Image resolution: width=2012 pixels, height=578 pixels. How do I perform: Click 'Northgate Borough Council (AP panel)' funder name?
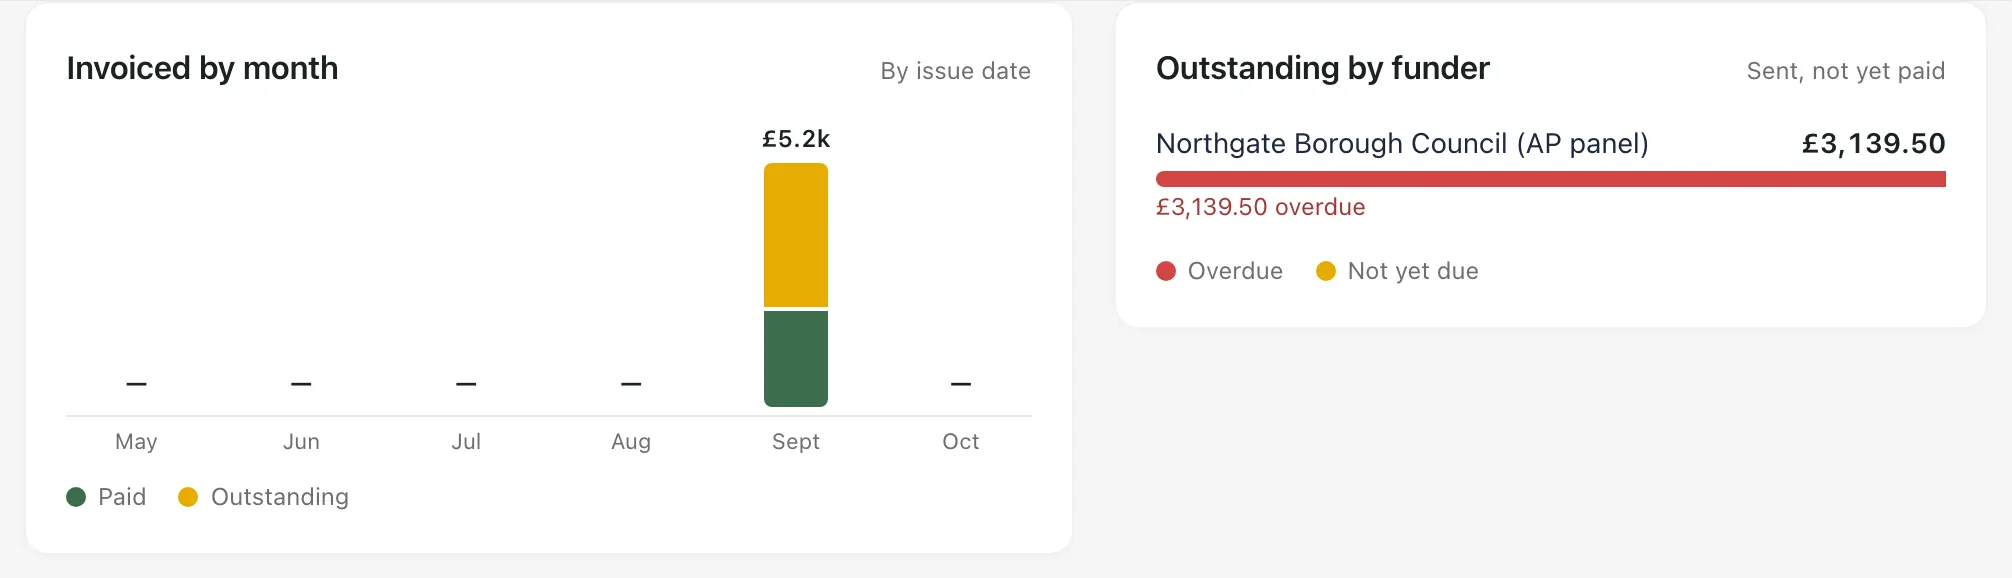click(x=1402, y=144)
